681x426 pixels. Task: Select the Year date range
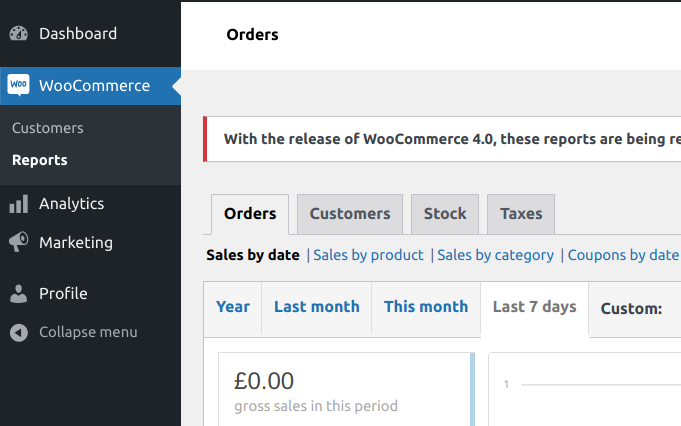233,307
